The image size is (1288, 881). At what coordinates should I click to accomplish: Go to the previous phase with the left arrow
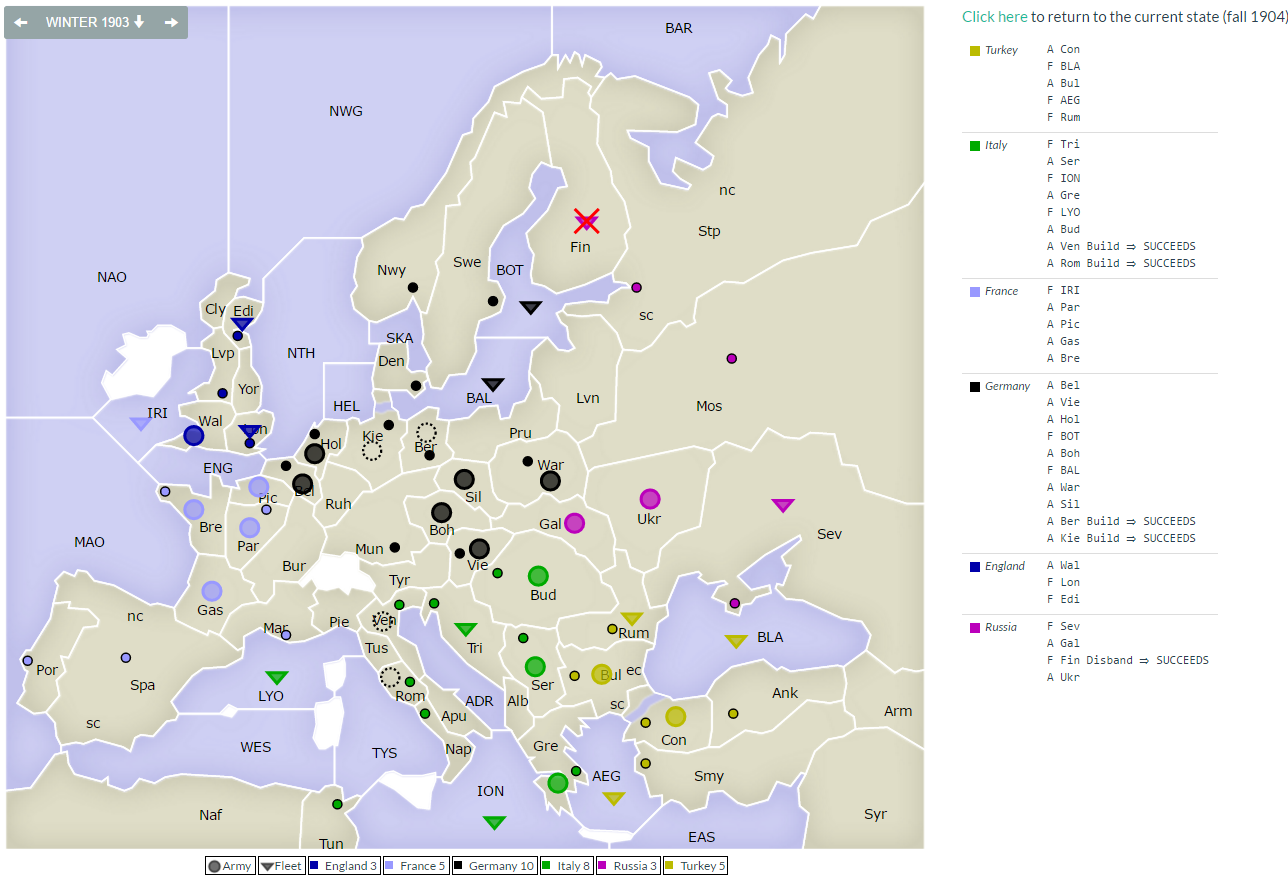(x=20, y=22)
